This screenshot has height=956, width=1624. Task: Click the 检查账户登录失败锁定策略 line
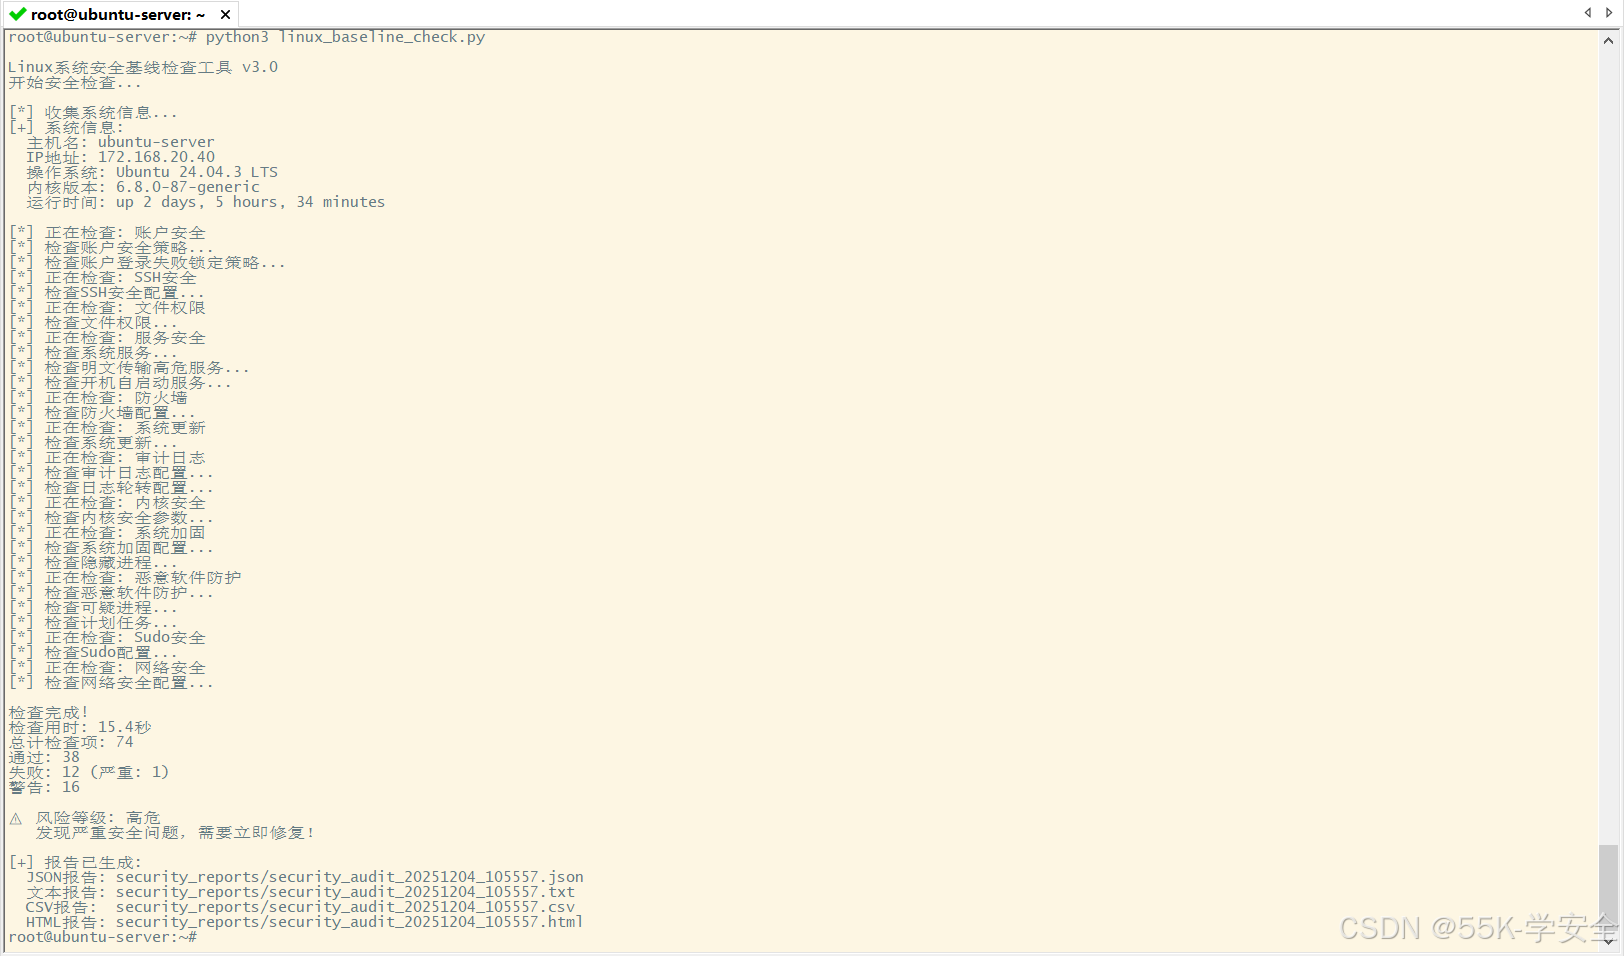pos(148,262)
